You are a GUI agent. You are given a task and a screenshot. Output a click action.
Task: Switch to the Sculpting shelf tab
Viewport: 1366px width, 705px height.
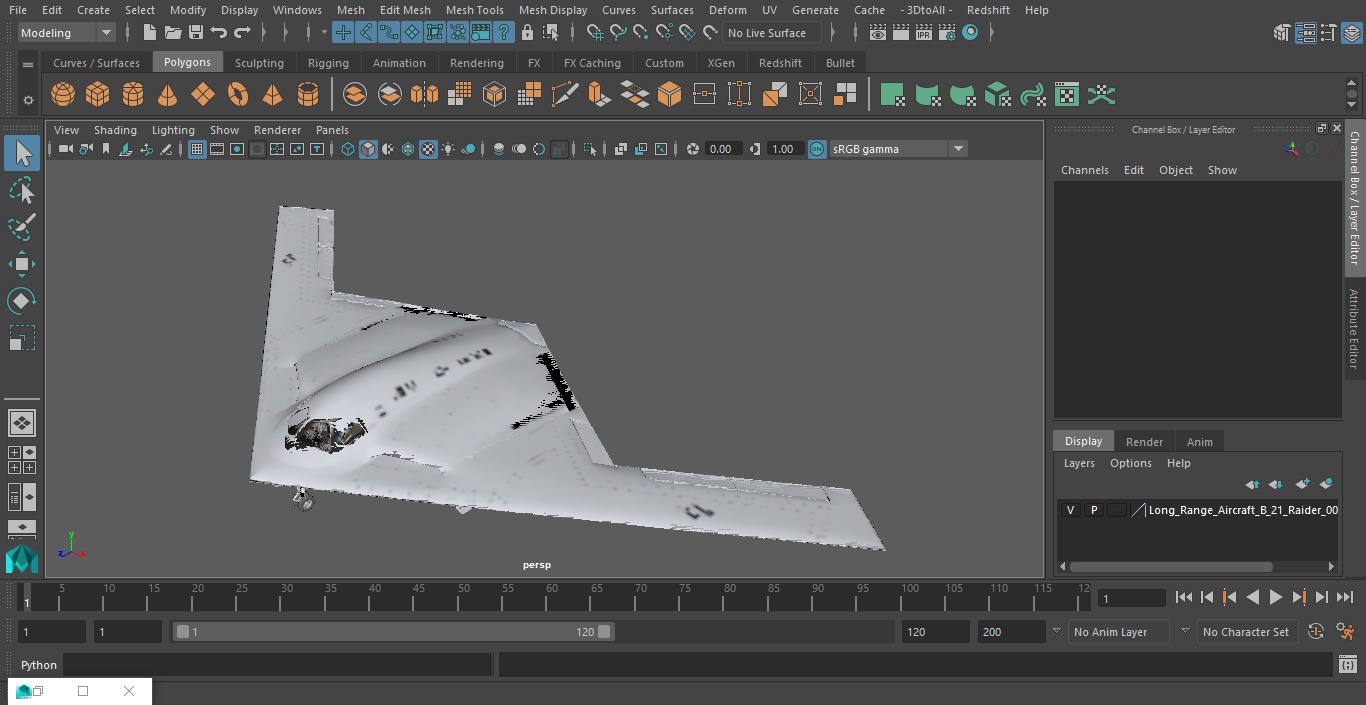(259, 63)
